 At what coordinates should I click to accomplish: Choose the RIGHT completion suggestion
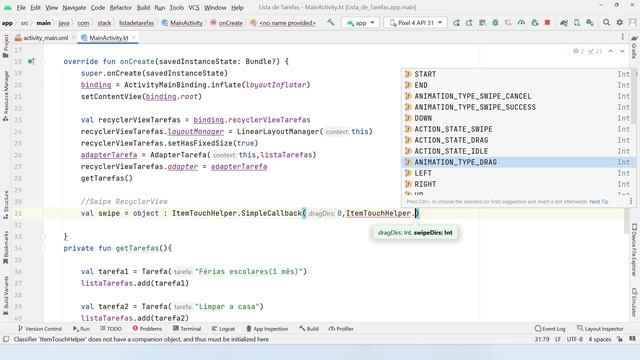(x=517, y=184)
